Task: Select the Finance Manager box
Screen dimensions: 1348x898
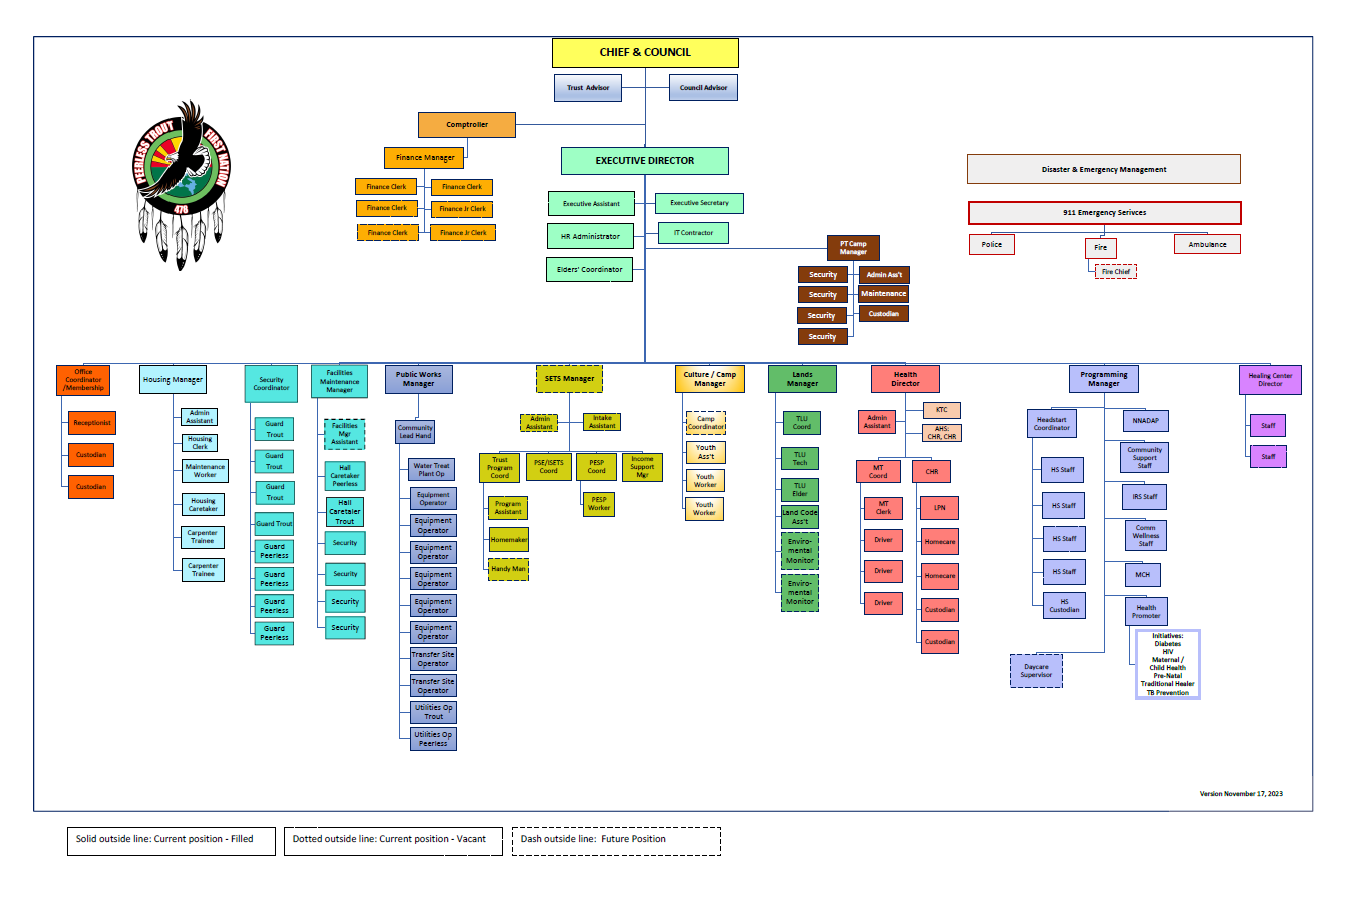Action: coord(425,158)
